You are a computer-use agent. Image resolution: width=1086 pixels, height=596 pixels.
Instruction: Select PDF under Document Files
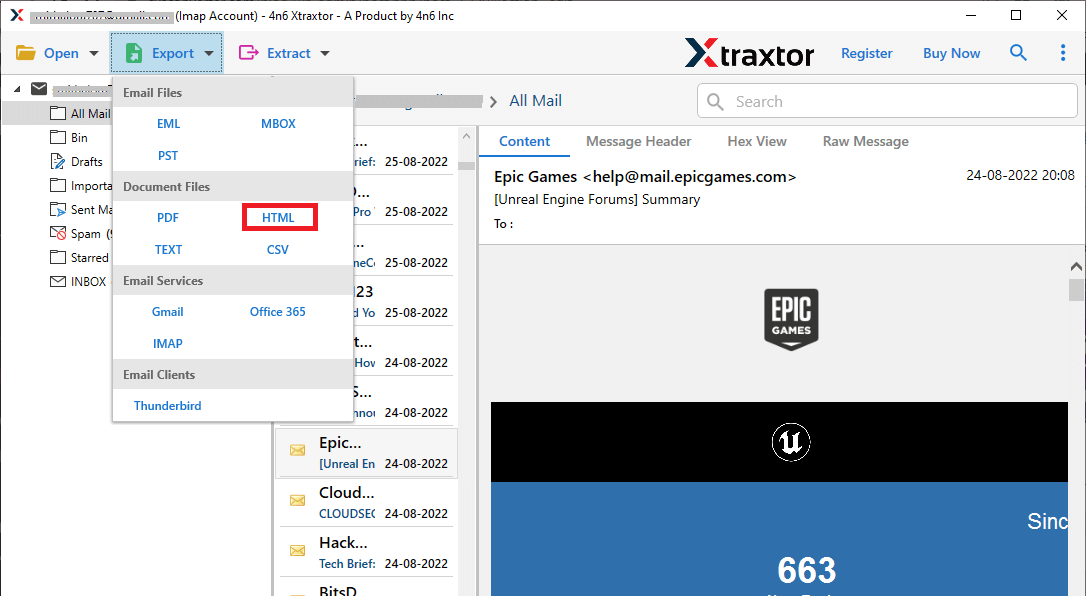click(167, 217)
